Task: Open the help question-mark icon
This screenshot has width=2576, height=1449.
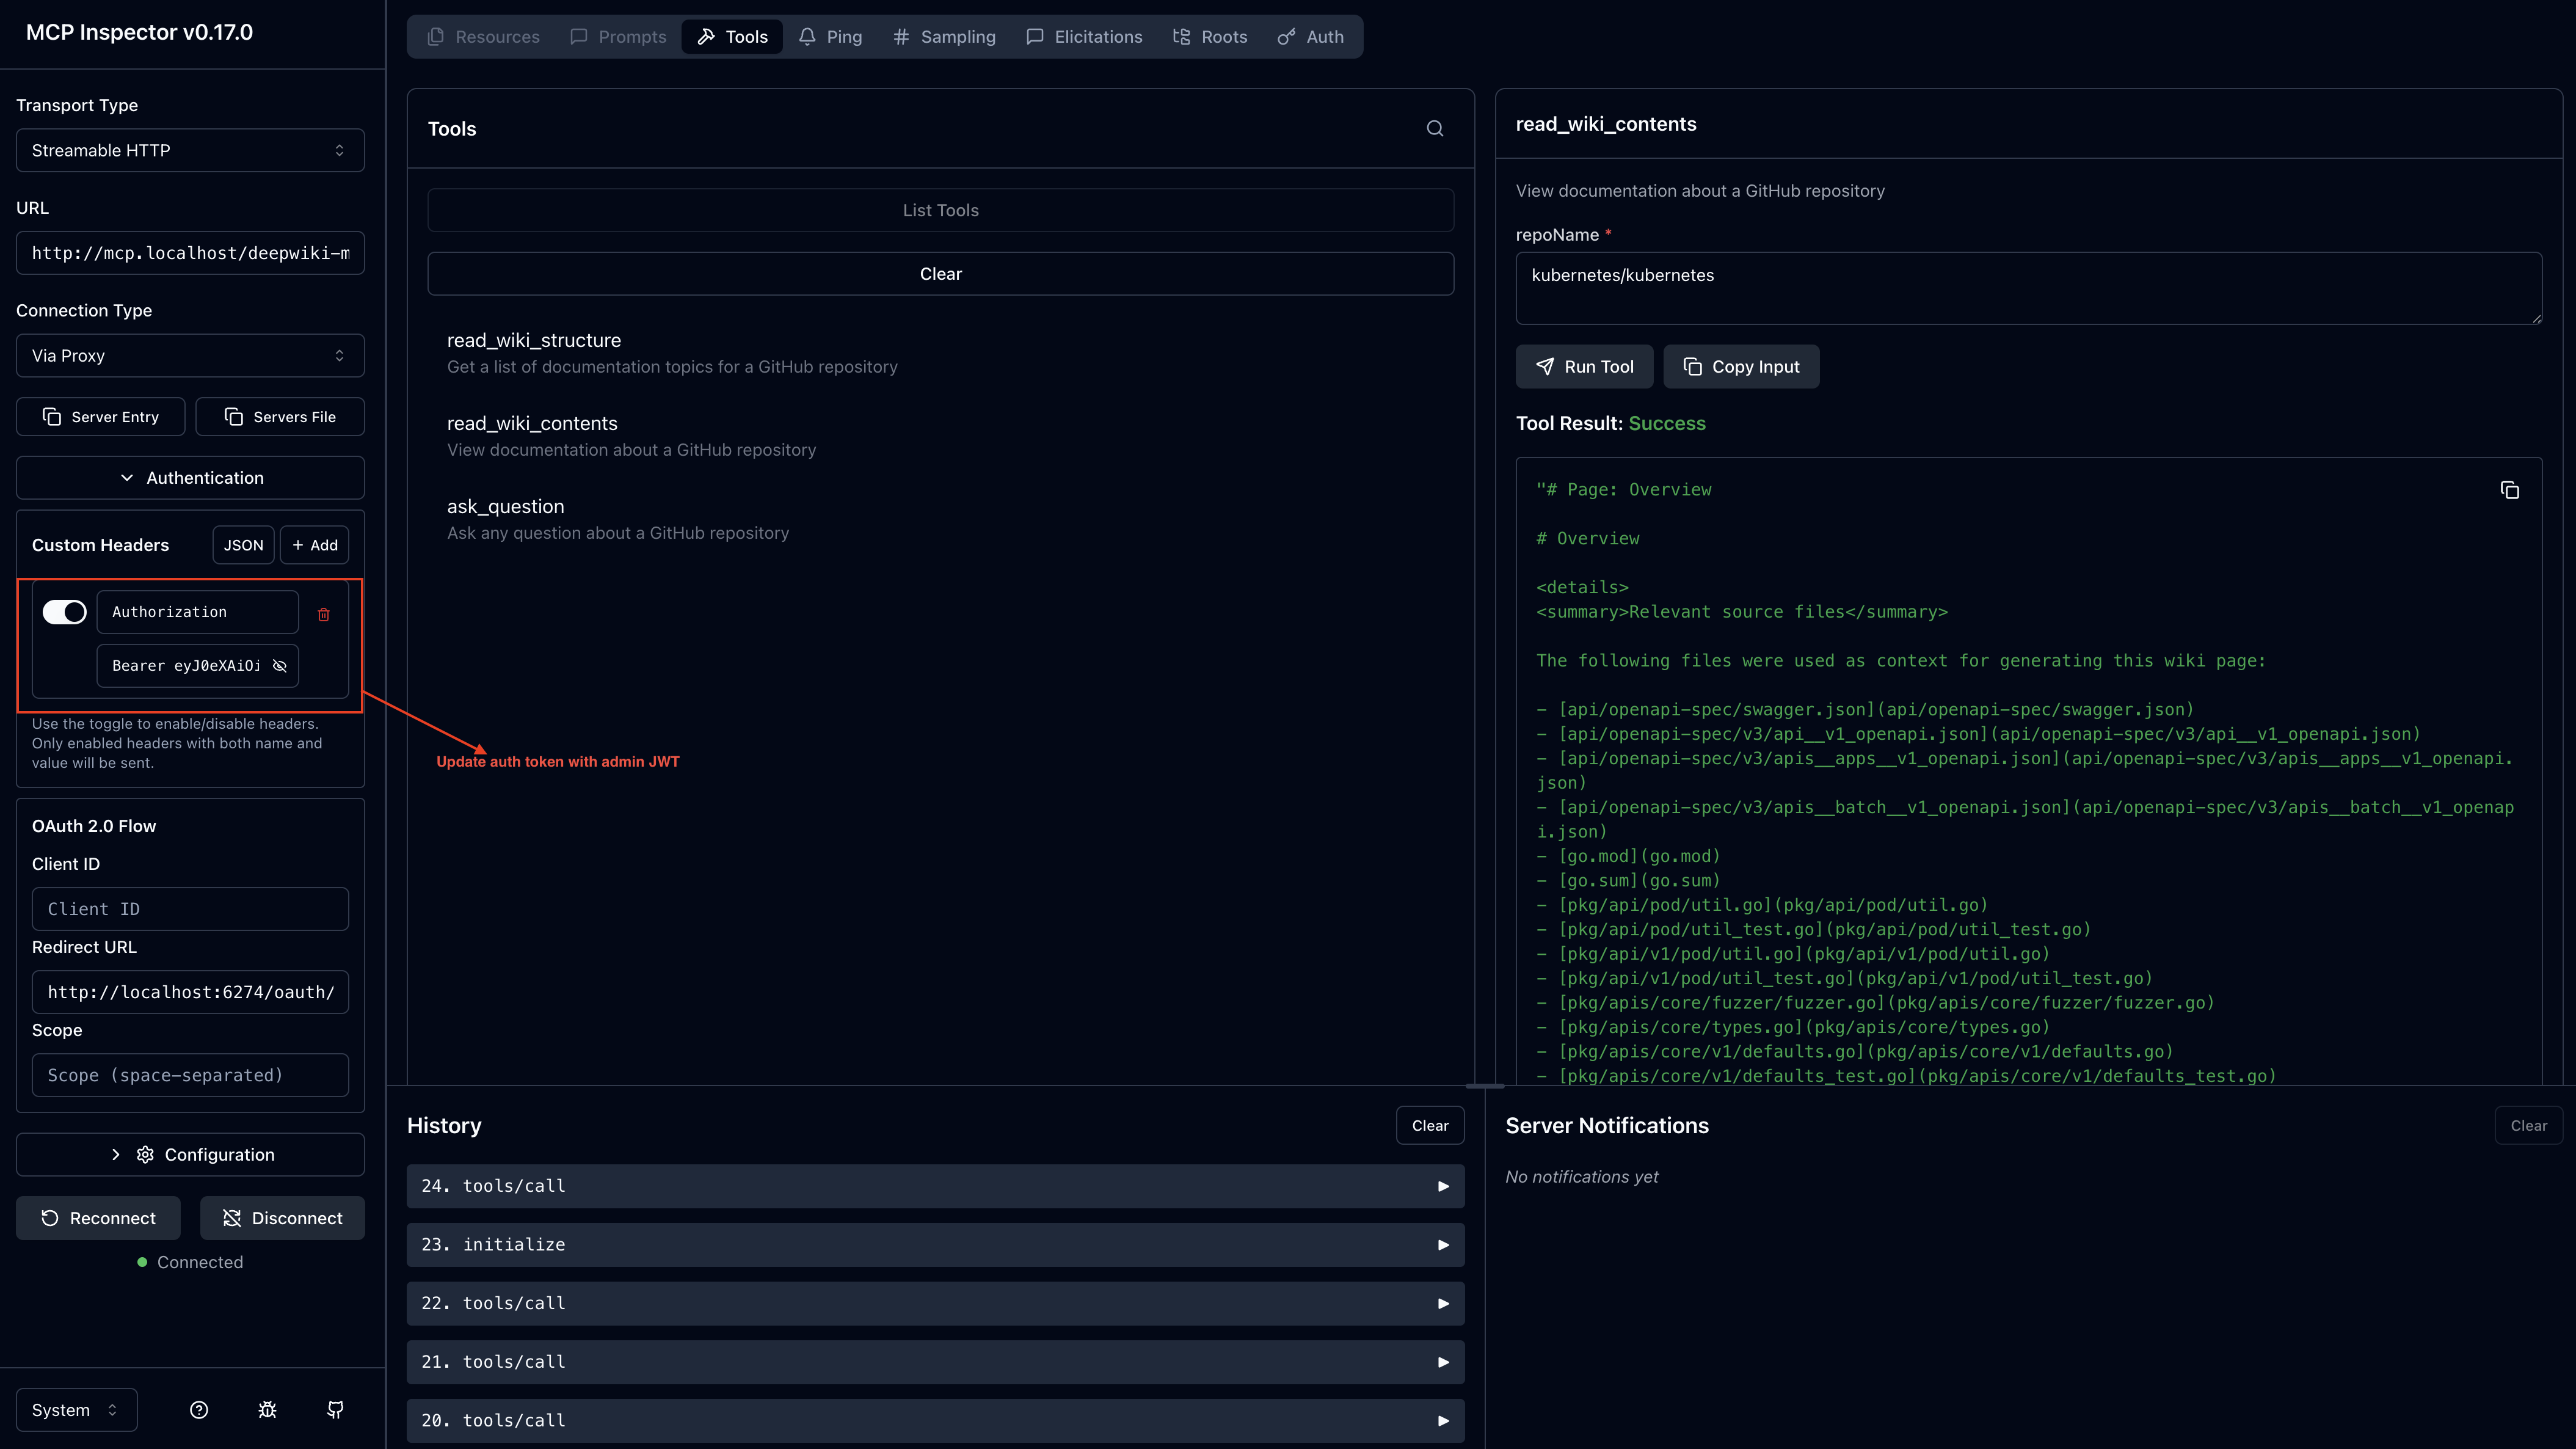Action: click(199, 1409)
